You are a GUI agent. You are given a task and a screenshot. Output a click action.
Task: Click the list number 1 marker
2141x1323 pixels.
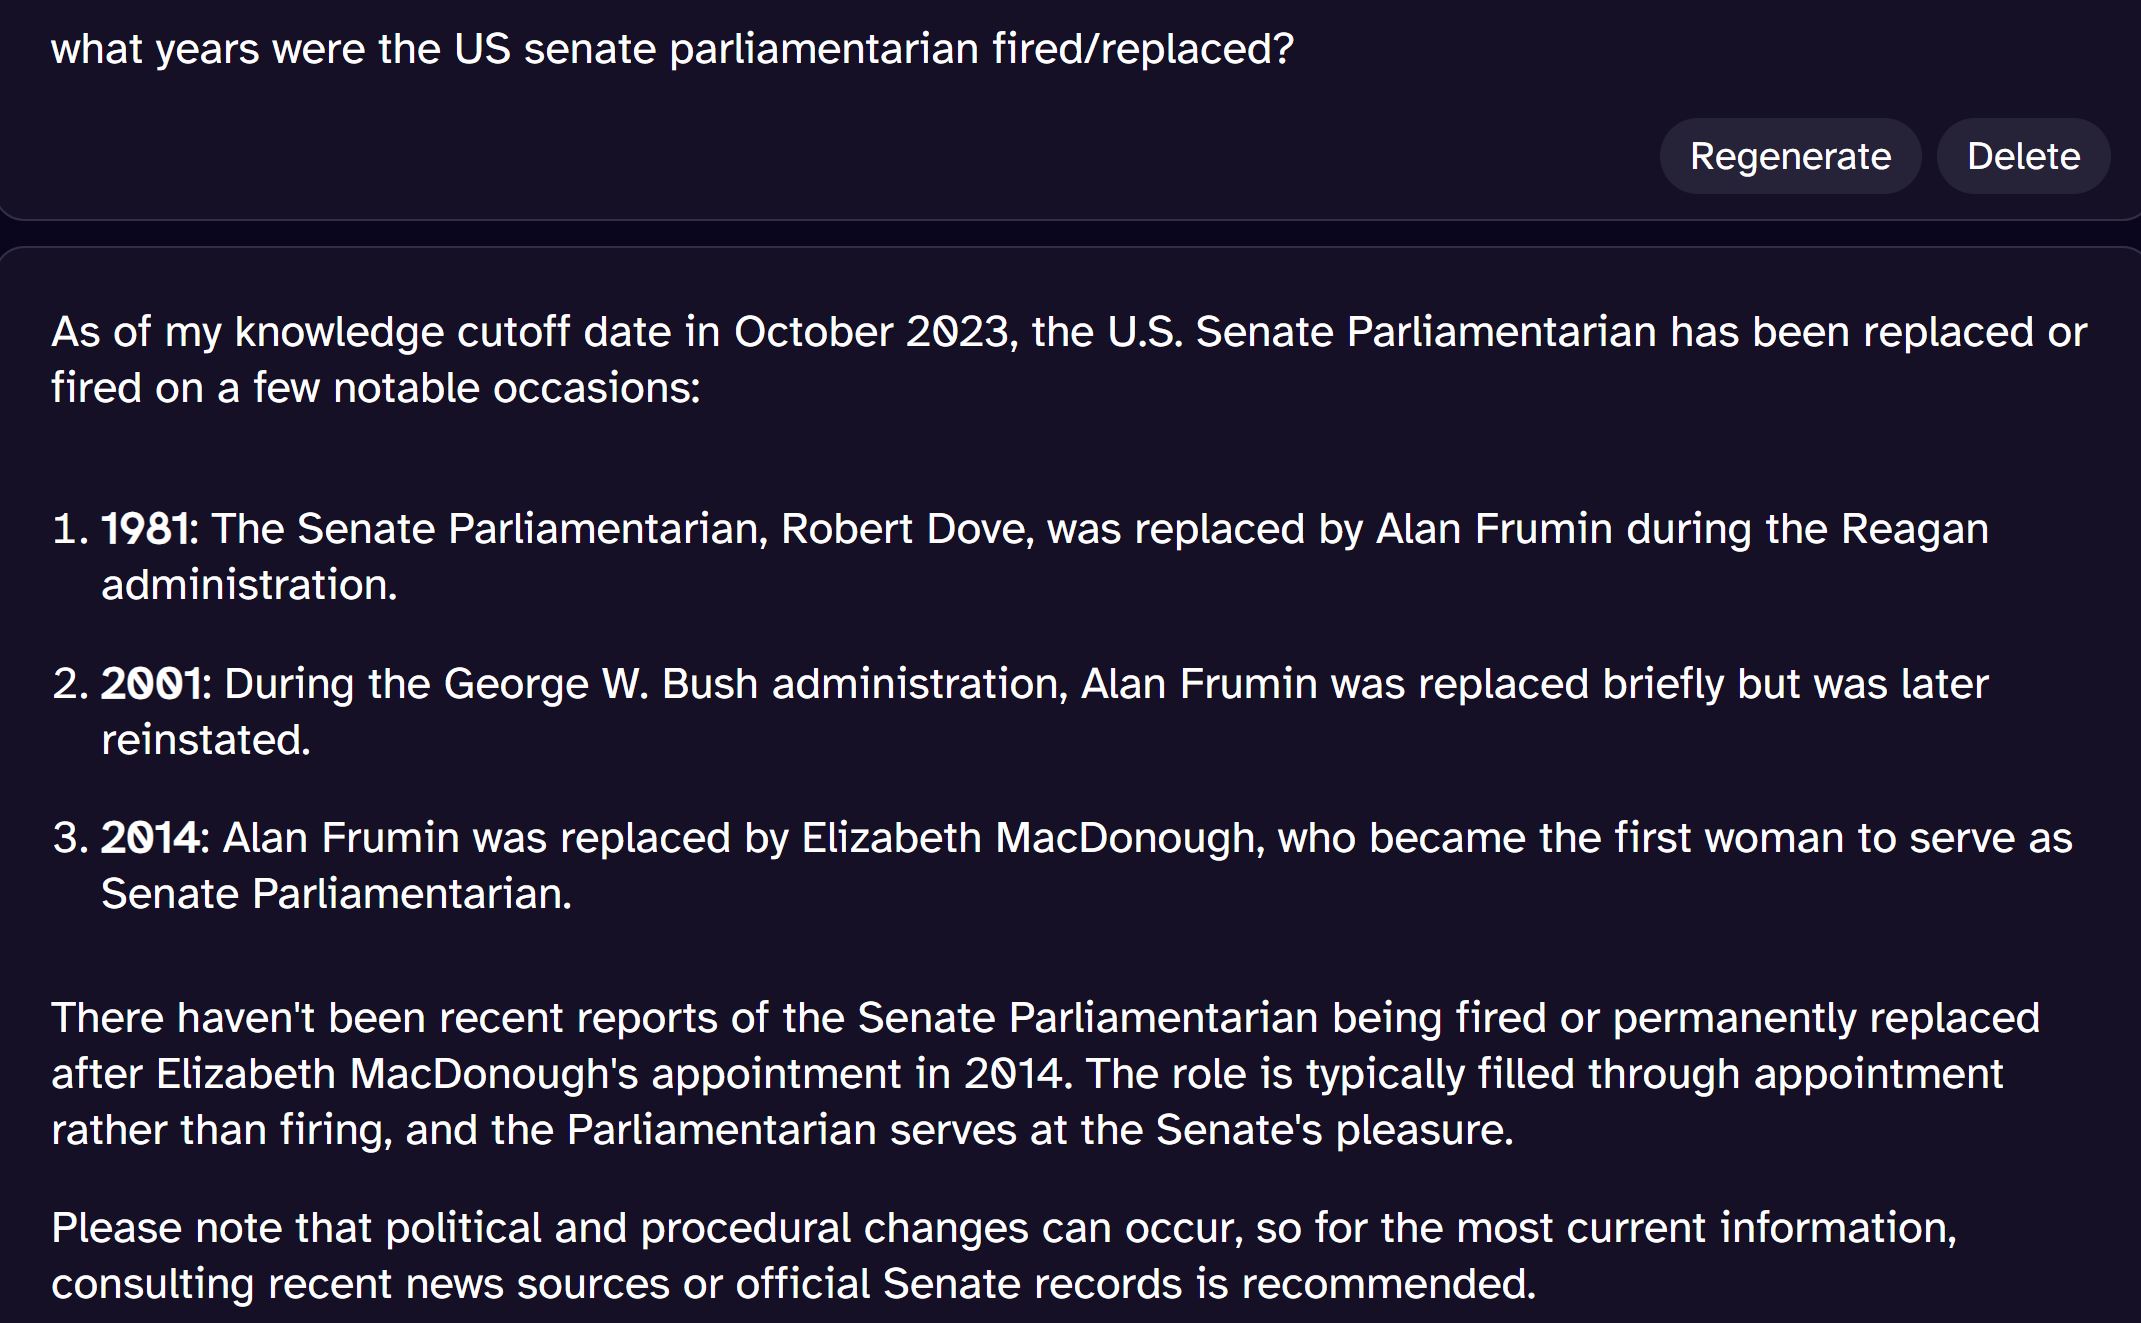70,529
